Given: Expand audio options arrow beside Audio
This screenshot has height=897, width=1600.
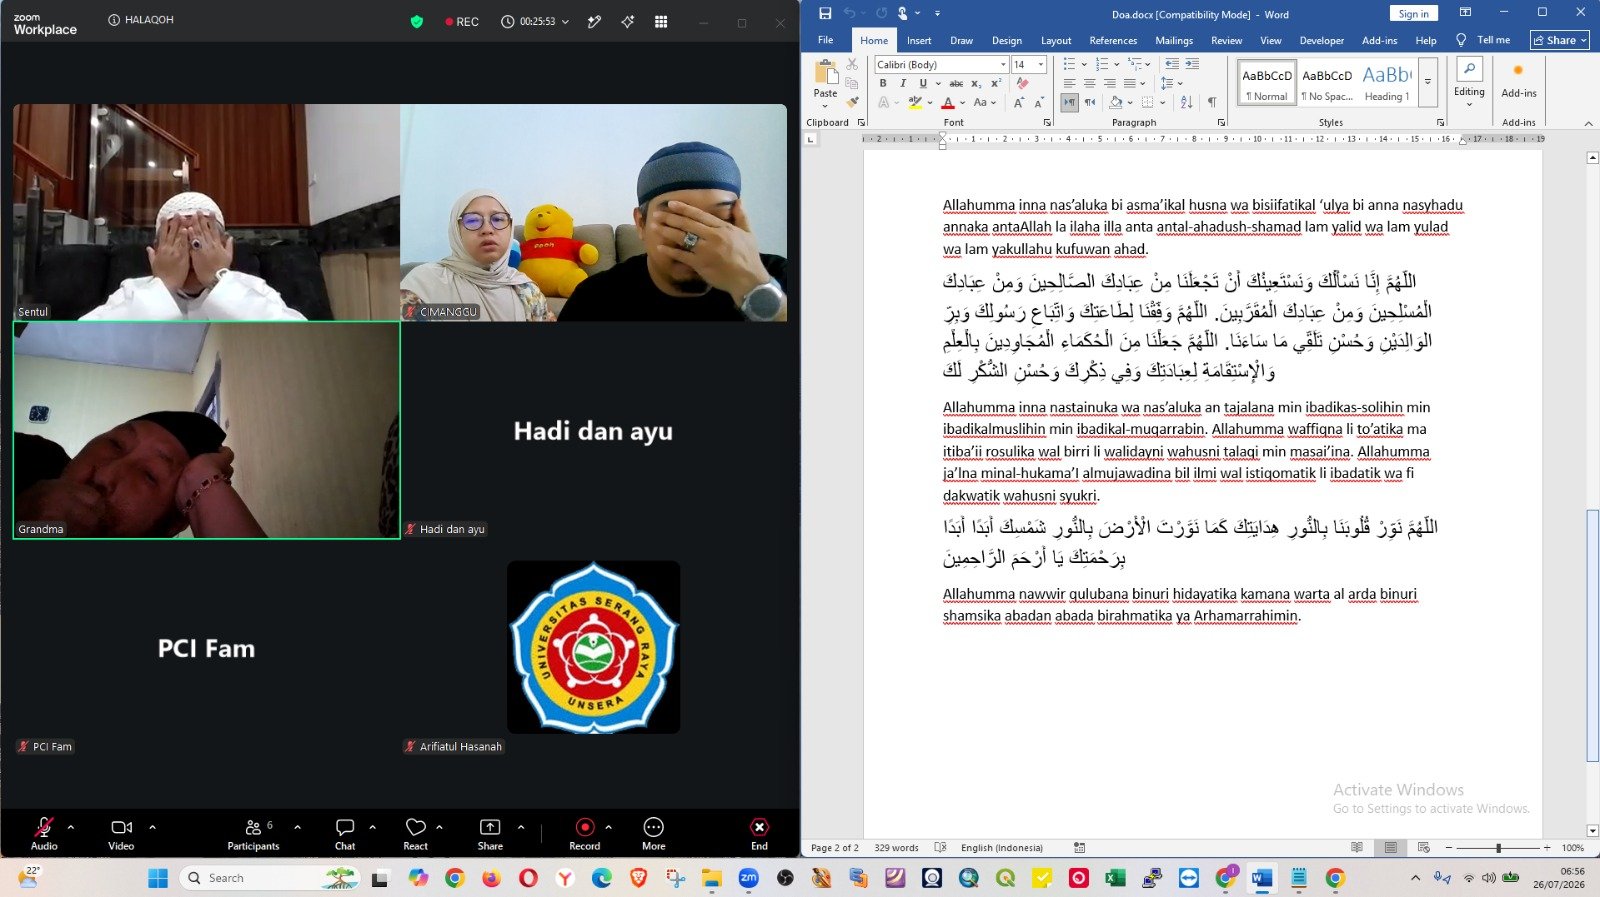Looking at the screenshot, I should coord(71,827).
